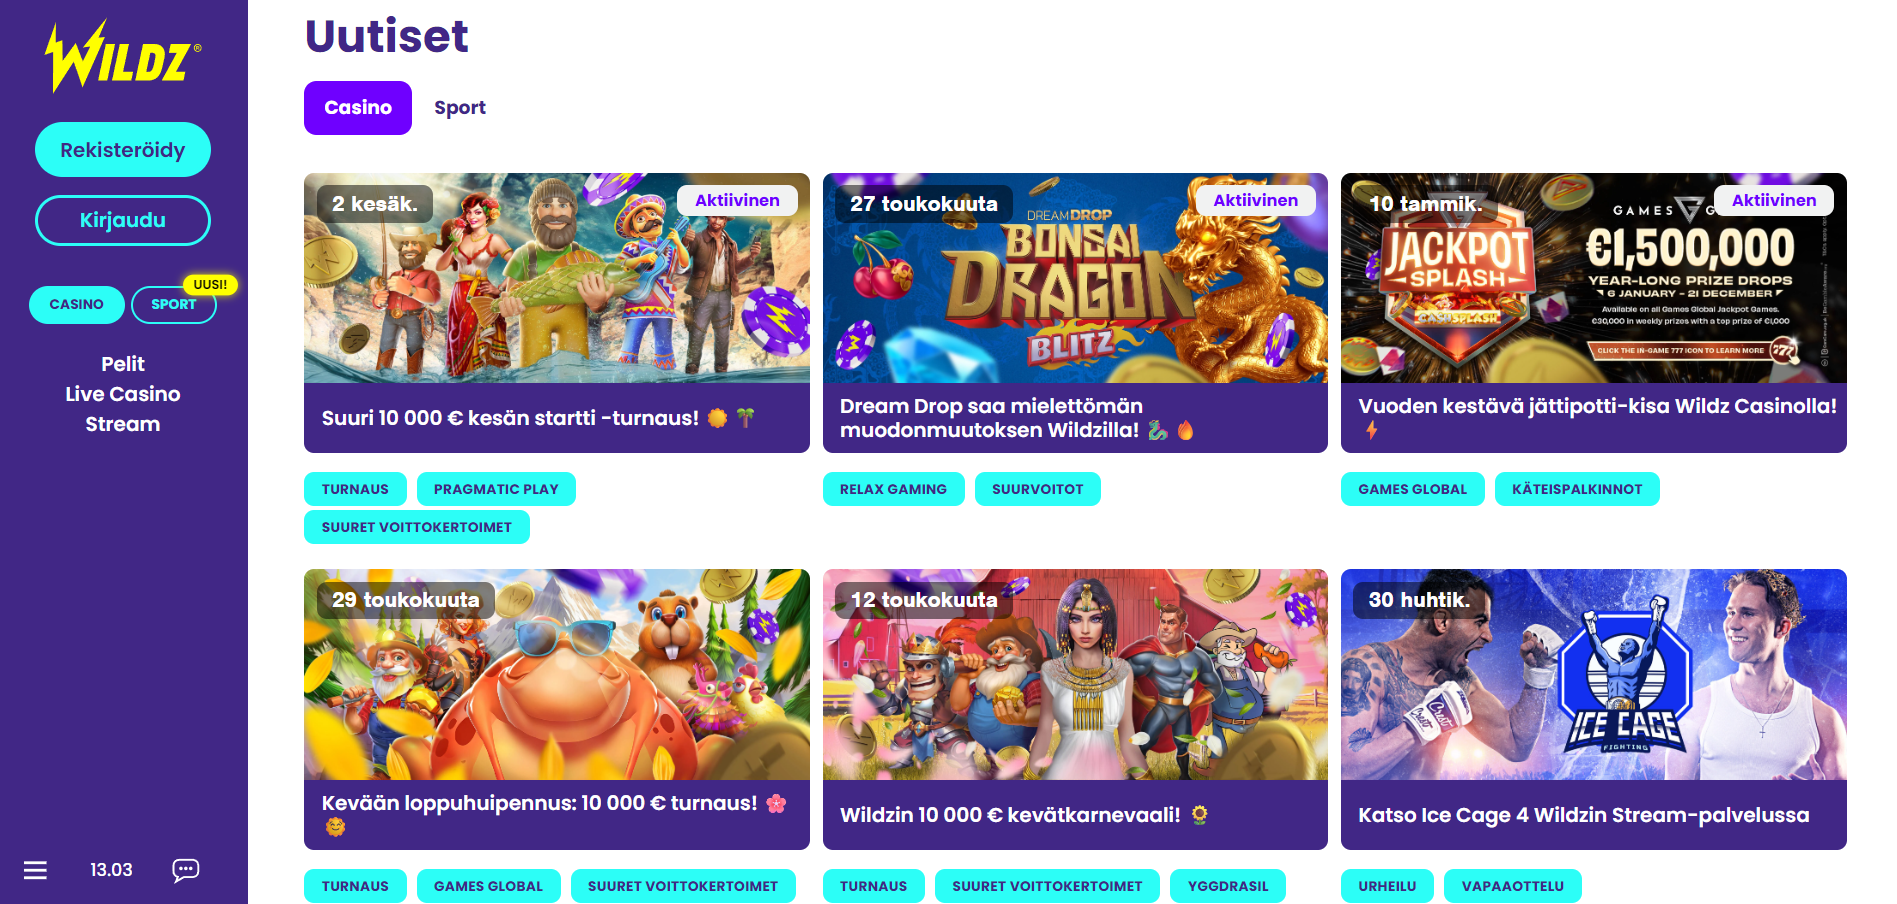Filter by the RELAX GAMING tag
The image size is (1897, 904).
coord(893,489)
